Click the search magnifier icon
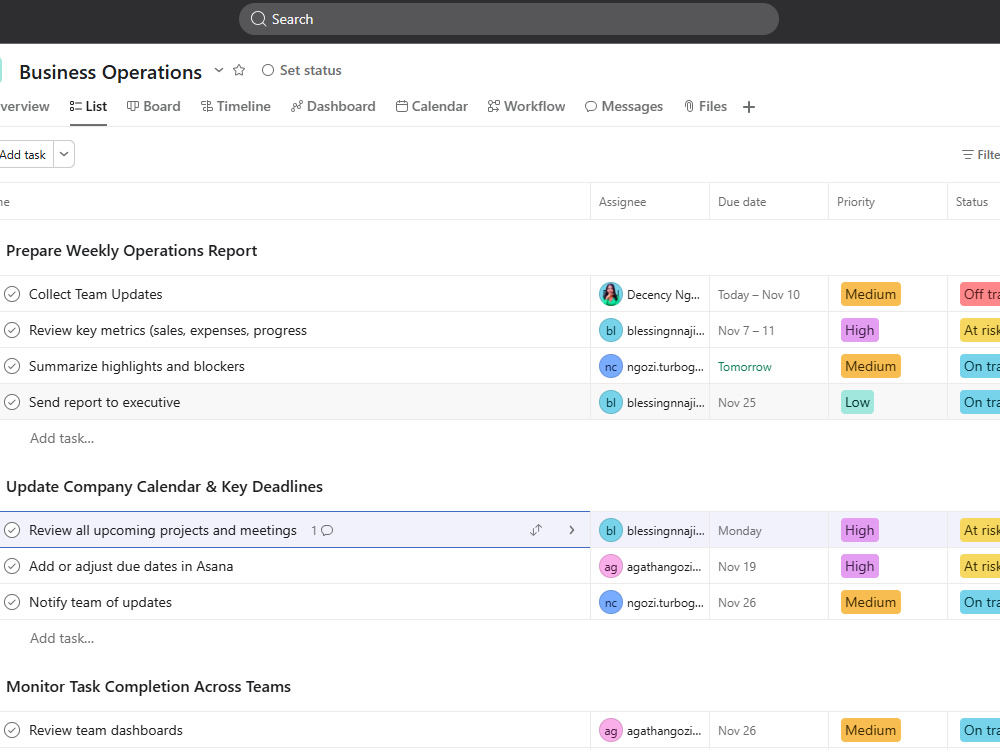Screen dimensions: 1000x750 (258, 19)
